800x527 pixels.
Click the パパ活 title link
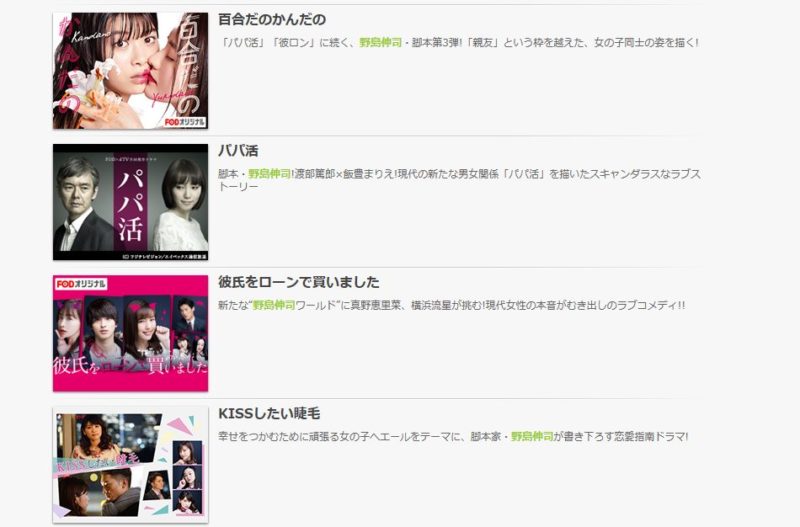click(x=238, y=150)
